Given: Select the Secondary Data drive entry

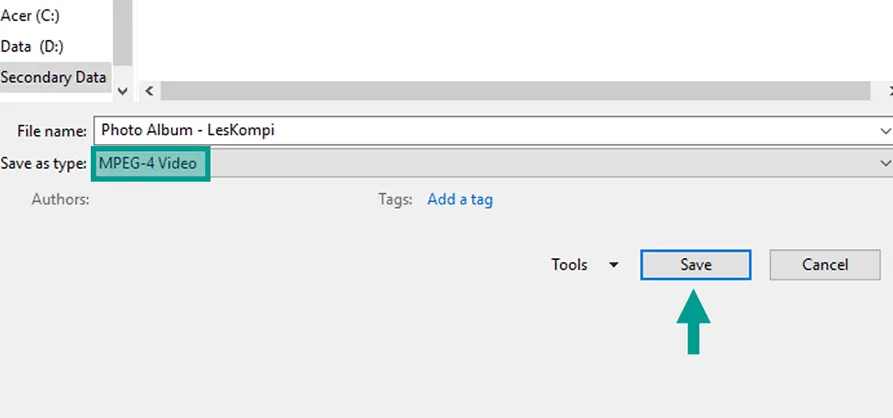Looking at the screenshot, I should 54,77.
